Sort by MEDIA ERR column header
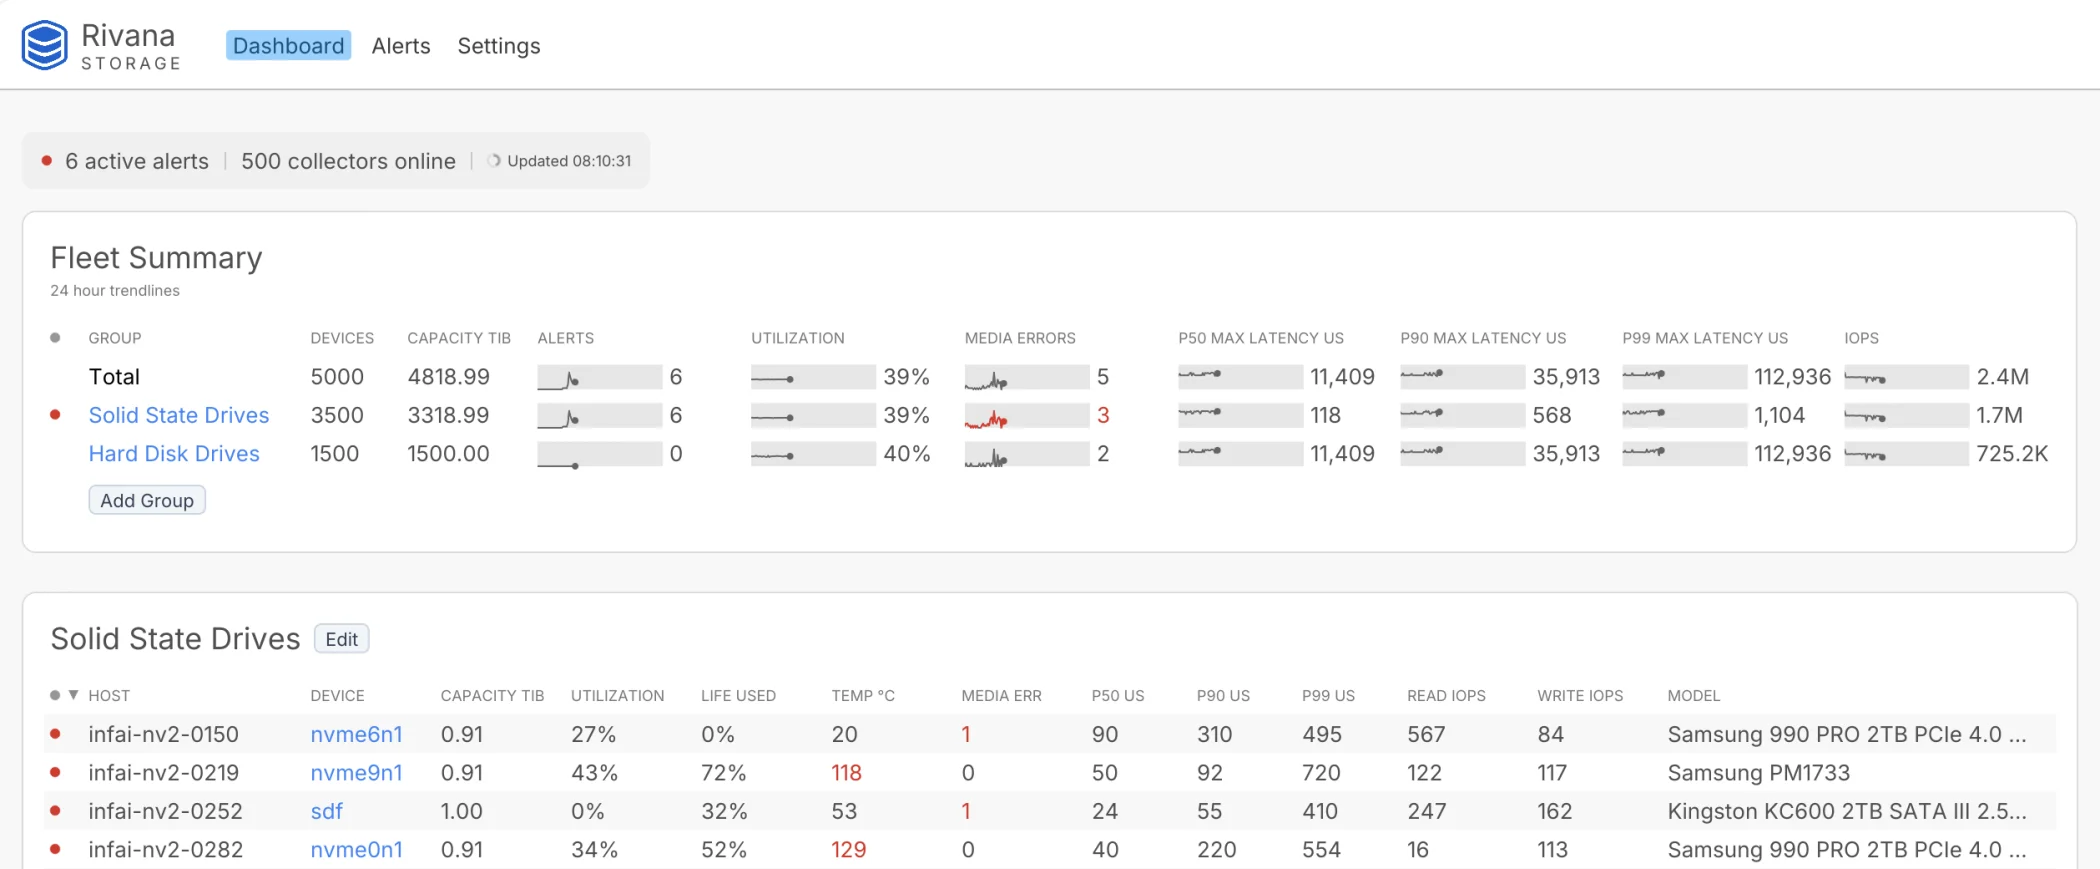The width and height of the screenshot is (2100, 869). click(x=1001, y=695)
